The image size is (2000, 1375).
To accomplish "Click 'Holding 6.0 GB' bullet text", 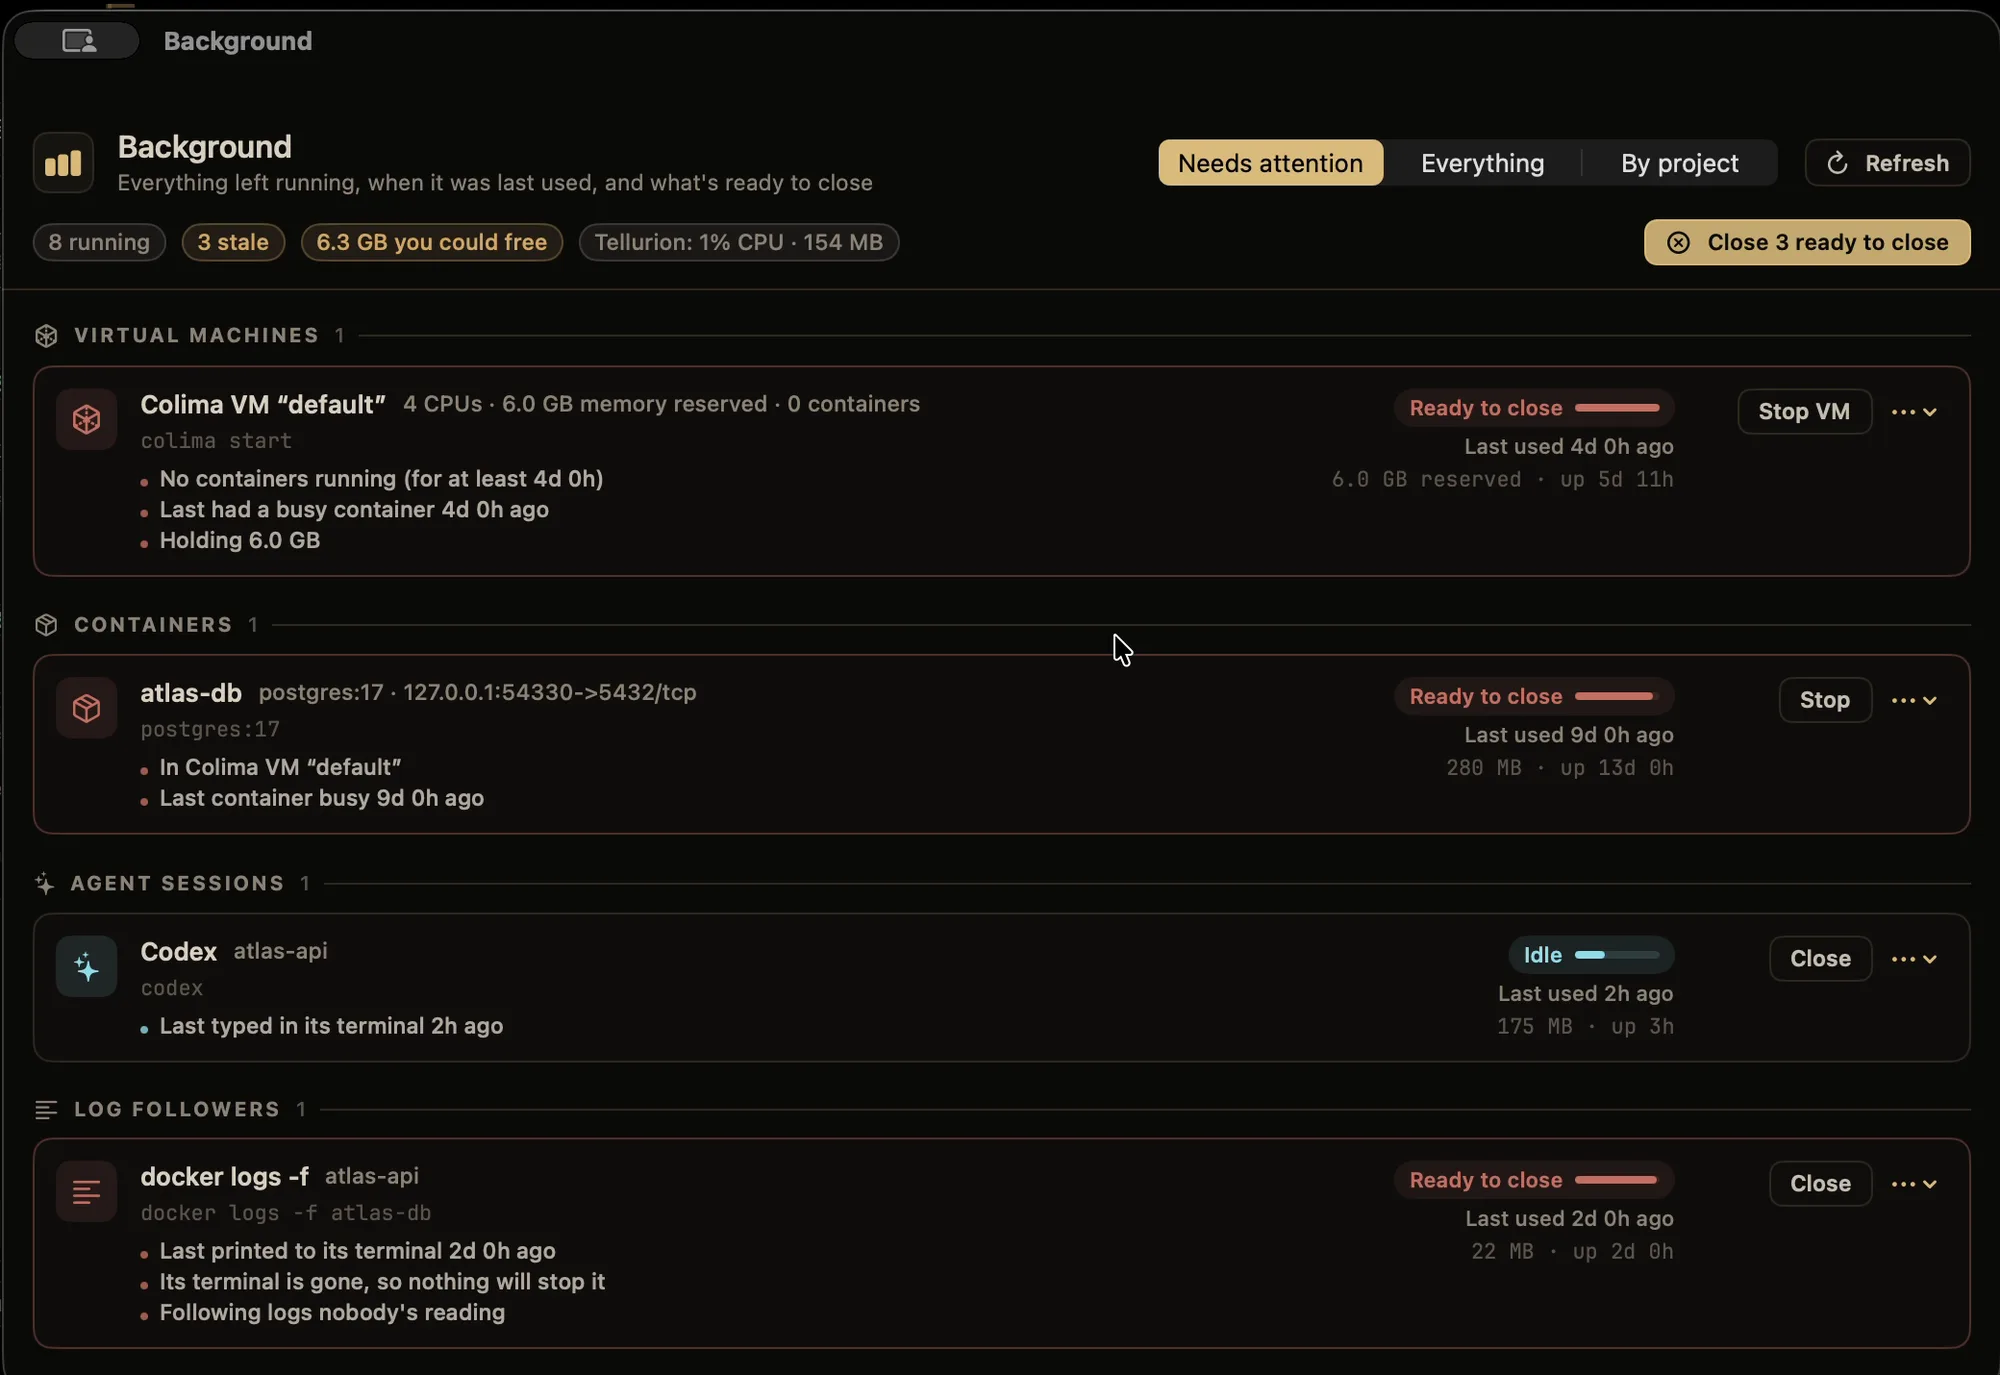I will [x=240, y=541].
